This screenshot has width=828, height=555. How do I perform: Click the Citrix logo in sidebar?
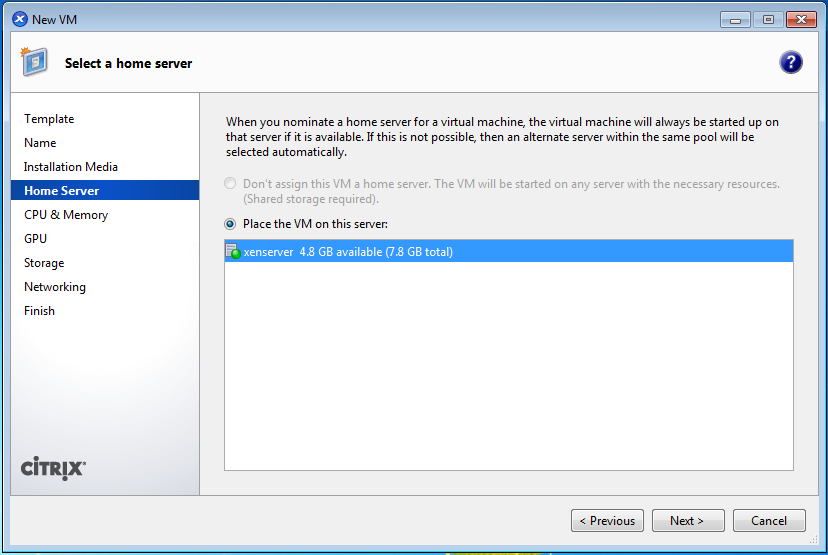53,469
